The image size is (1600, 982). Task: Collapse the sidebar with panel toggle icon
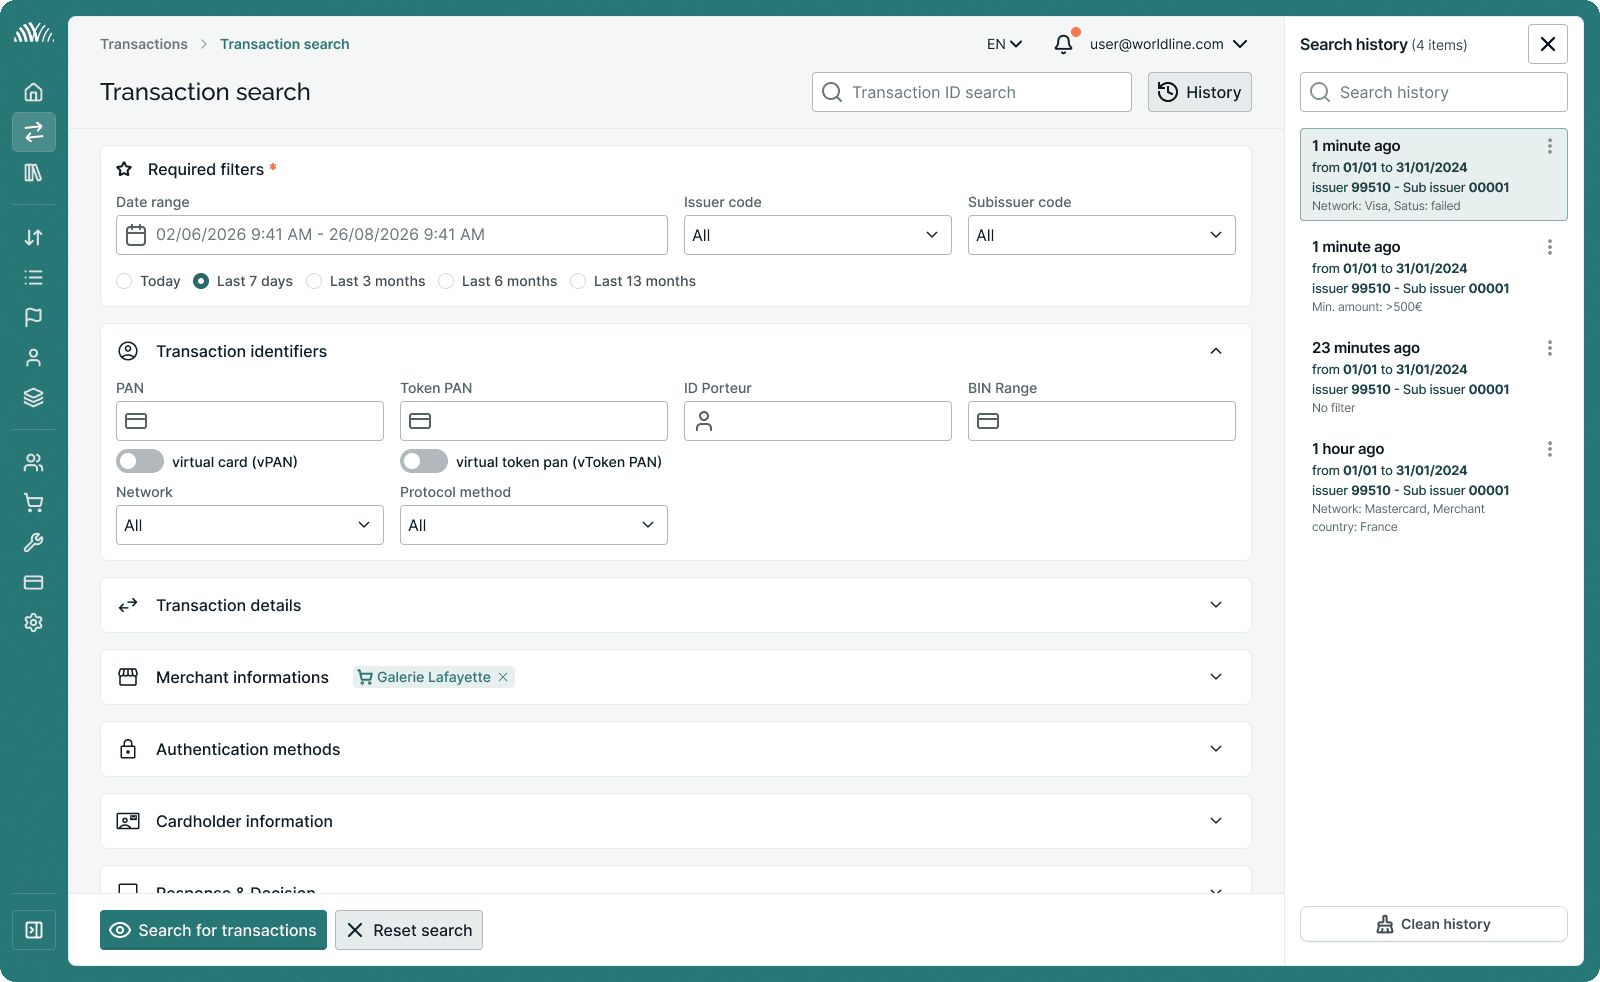33,930
